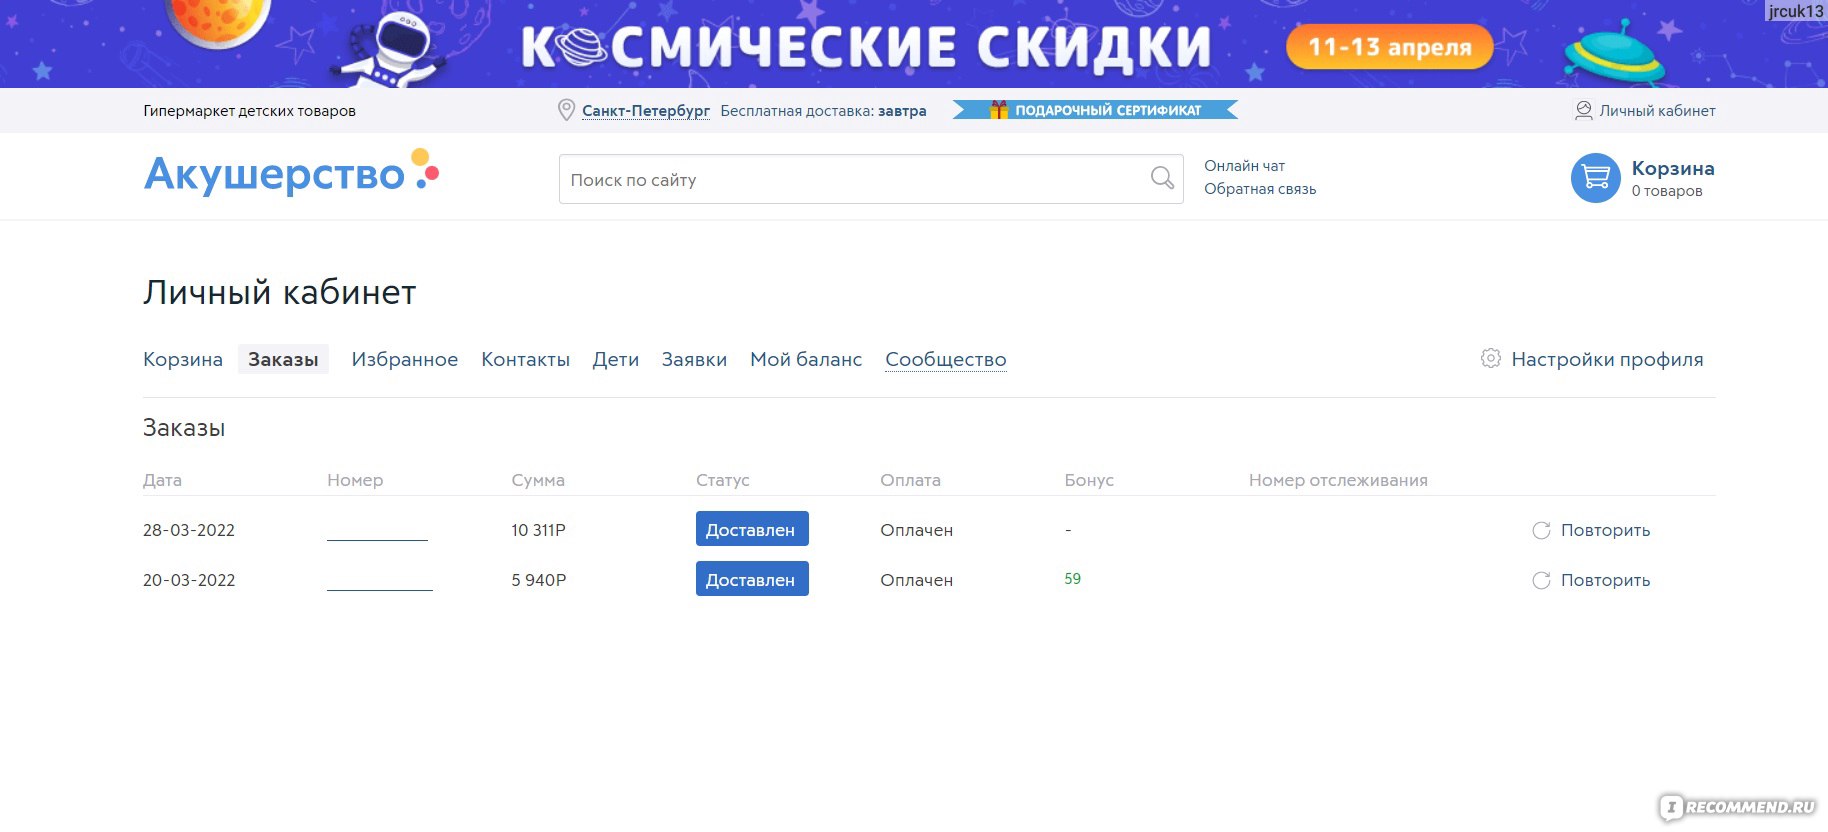Click the date 28-03-2022
The height and width of the screenshot is (832, 1828).
point(189,530)
